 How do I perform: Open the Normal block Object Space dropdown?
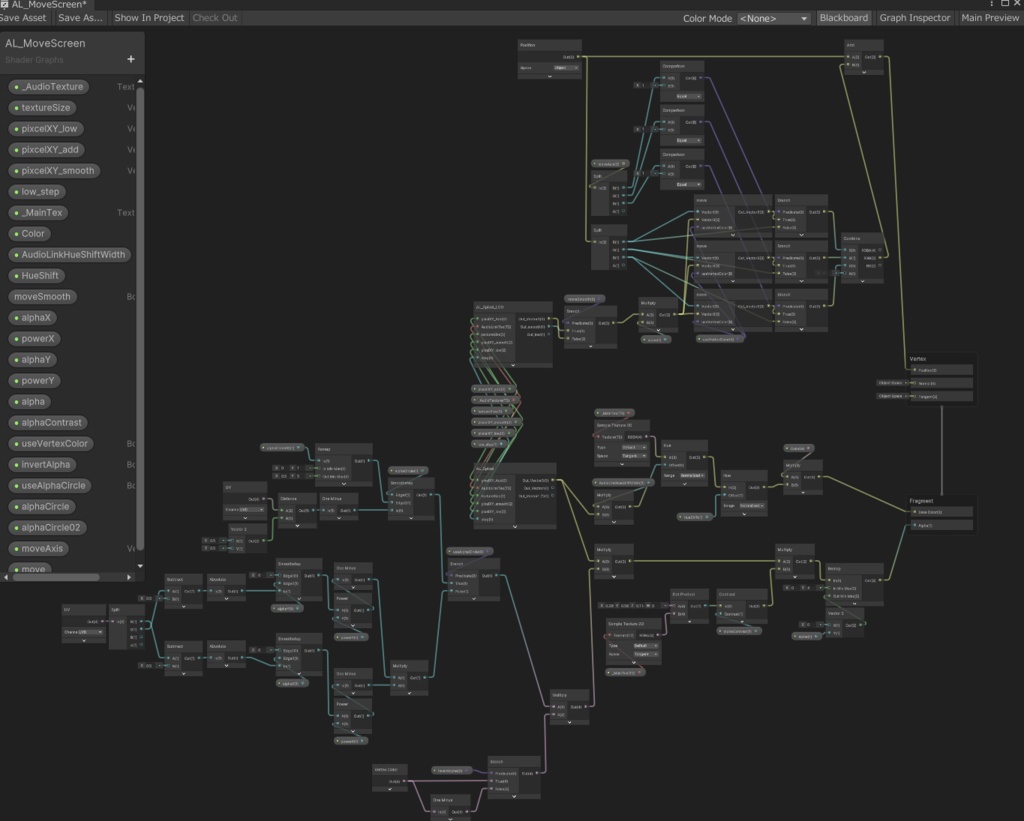click(x=890, y=383)
